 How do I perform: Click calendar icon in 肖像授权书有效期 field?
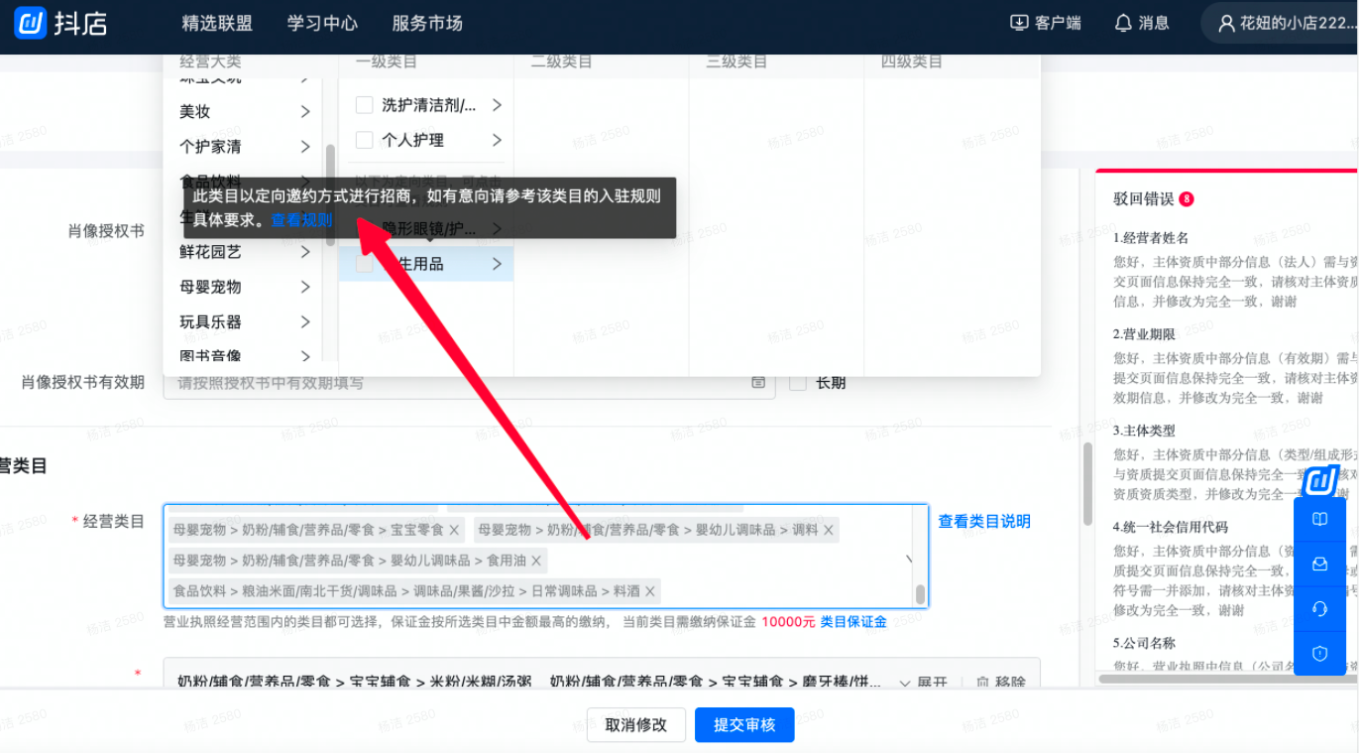(x=758, y=382)
